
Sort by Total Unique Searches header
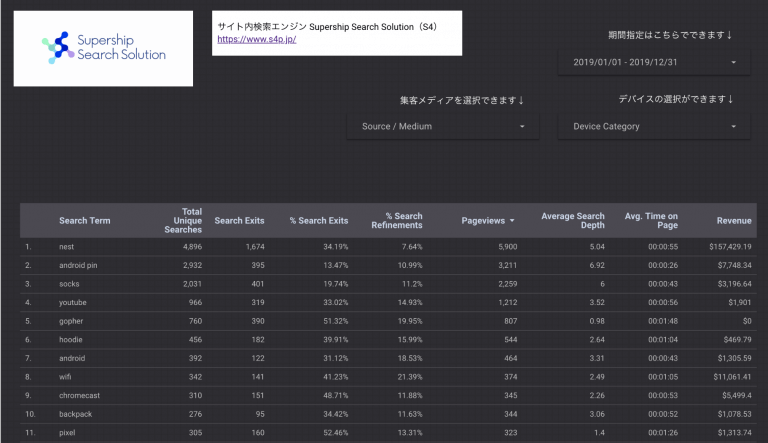click(x=183, y=221)
